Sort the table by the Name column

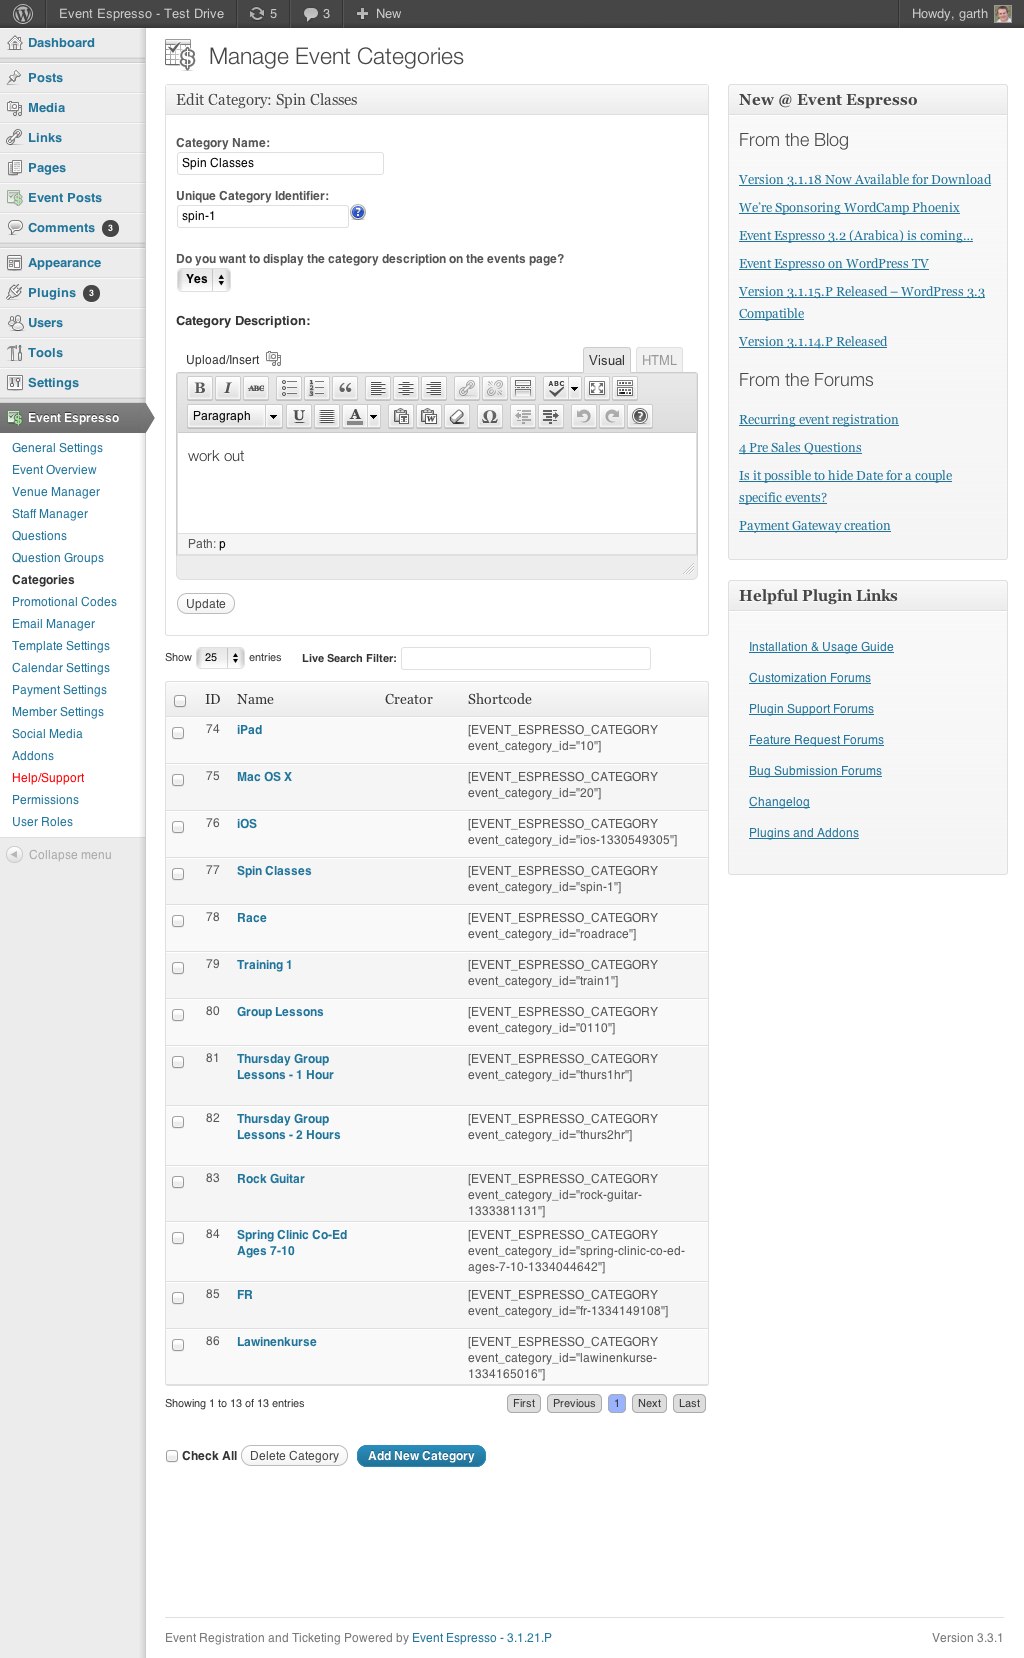coord(255,699)
